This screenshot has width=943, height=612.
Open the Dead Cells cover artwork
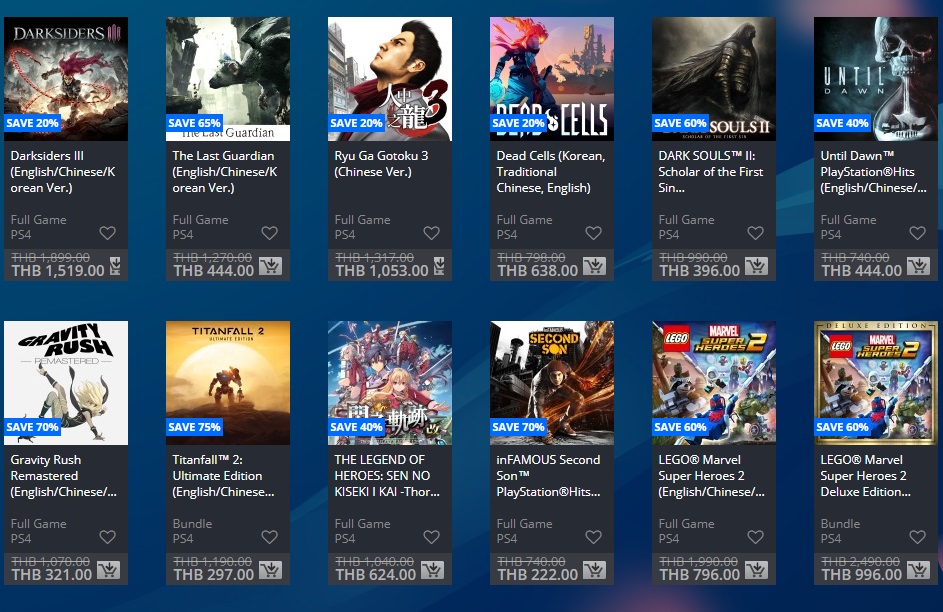(x=552, y=79)
